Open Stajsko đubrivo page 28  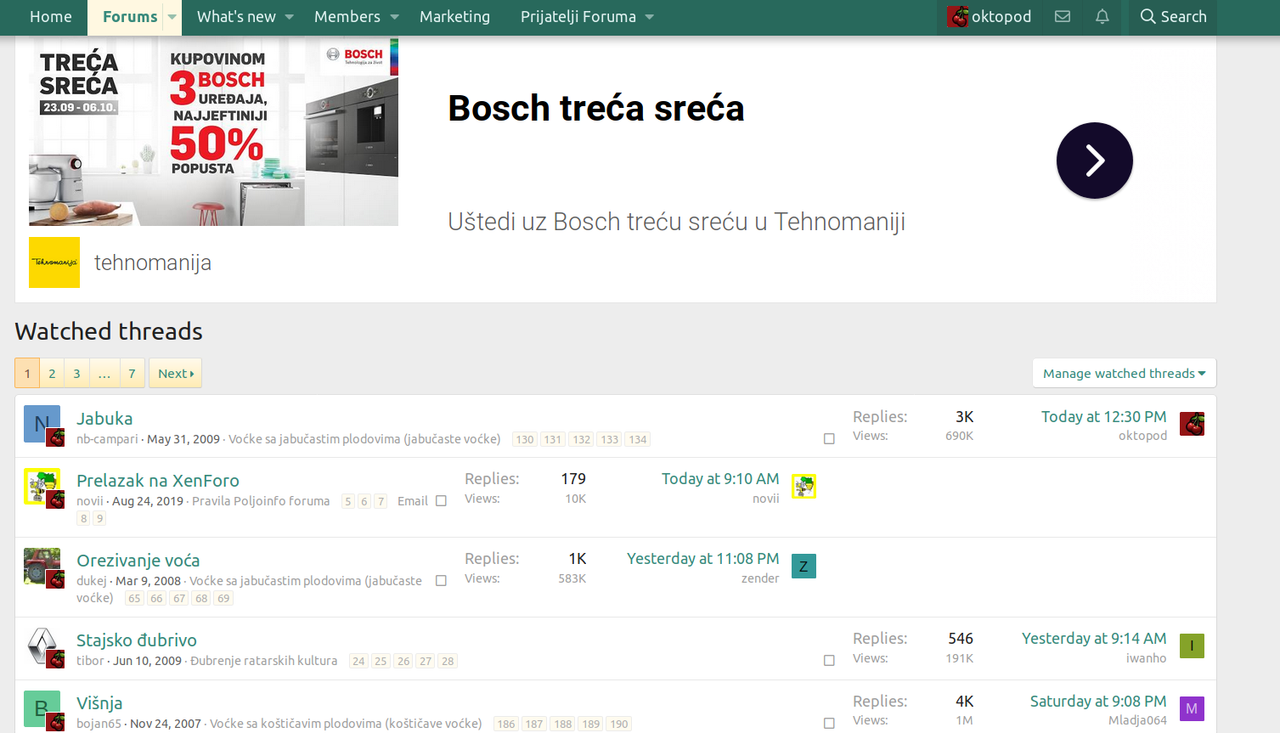tap(448, 661)
